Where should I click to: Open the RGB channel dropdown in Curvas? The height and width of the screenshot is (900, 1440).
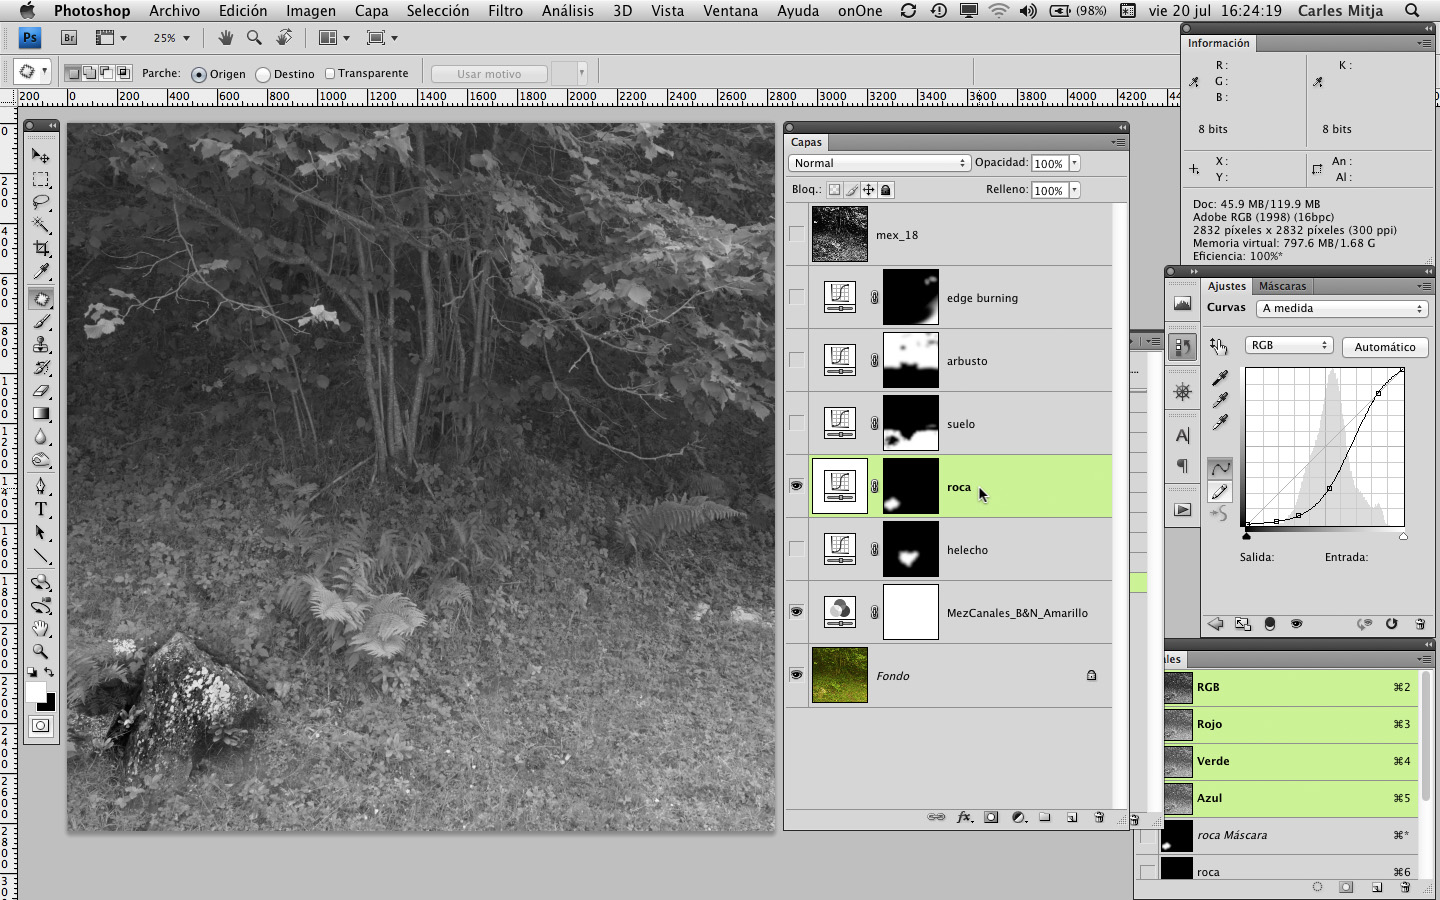click(x=1288, y=345)
